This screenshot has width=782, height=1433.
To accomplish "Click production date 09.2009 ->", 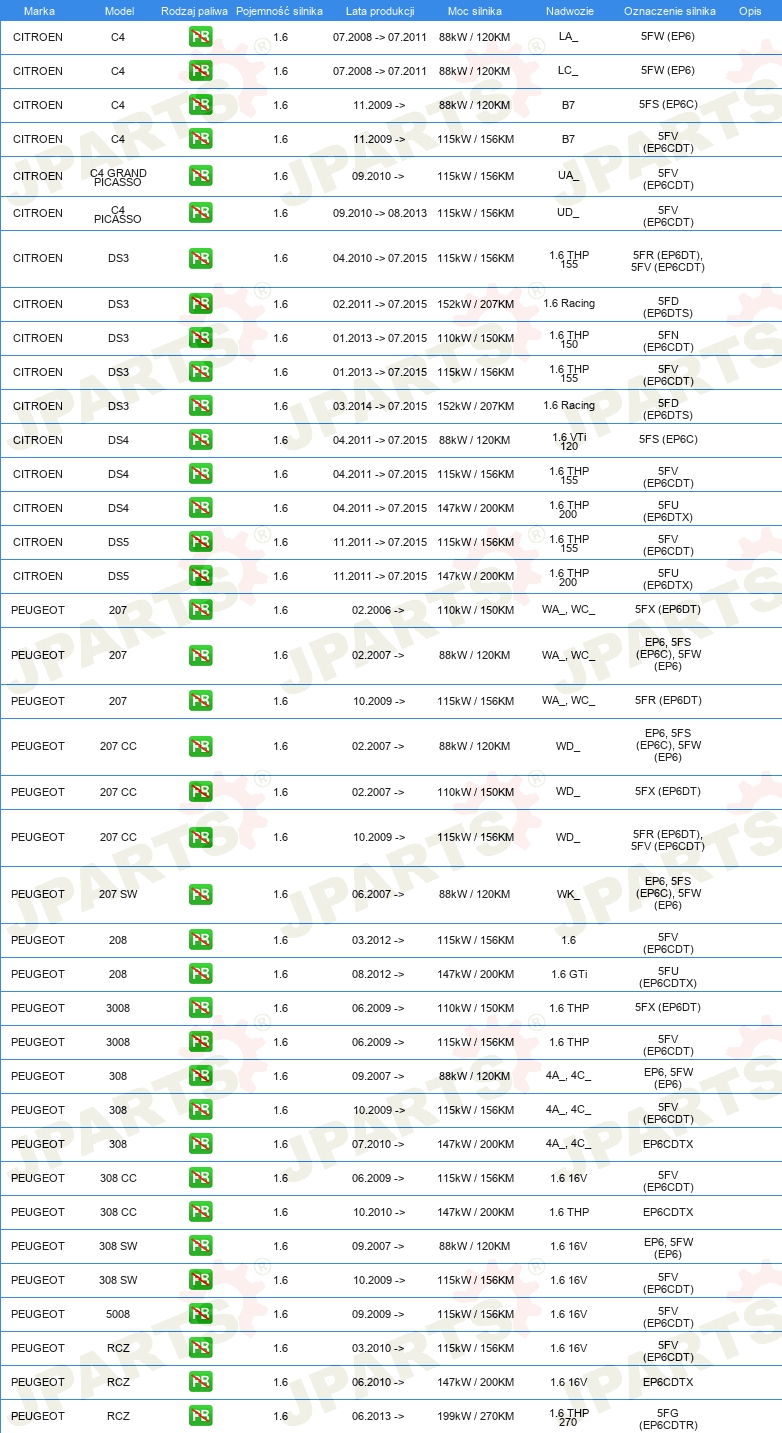I will click(x=379, y=1314).
